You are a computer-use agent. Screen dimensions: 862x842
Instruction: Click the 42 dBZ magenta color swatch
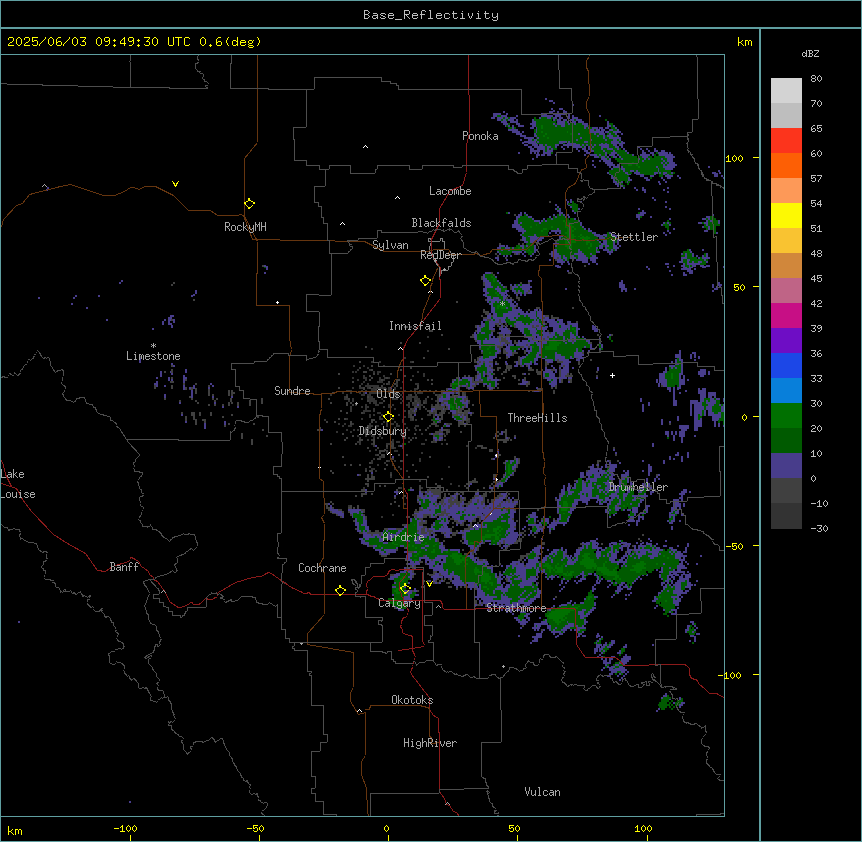[x=786, y=315]
